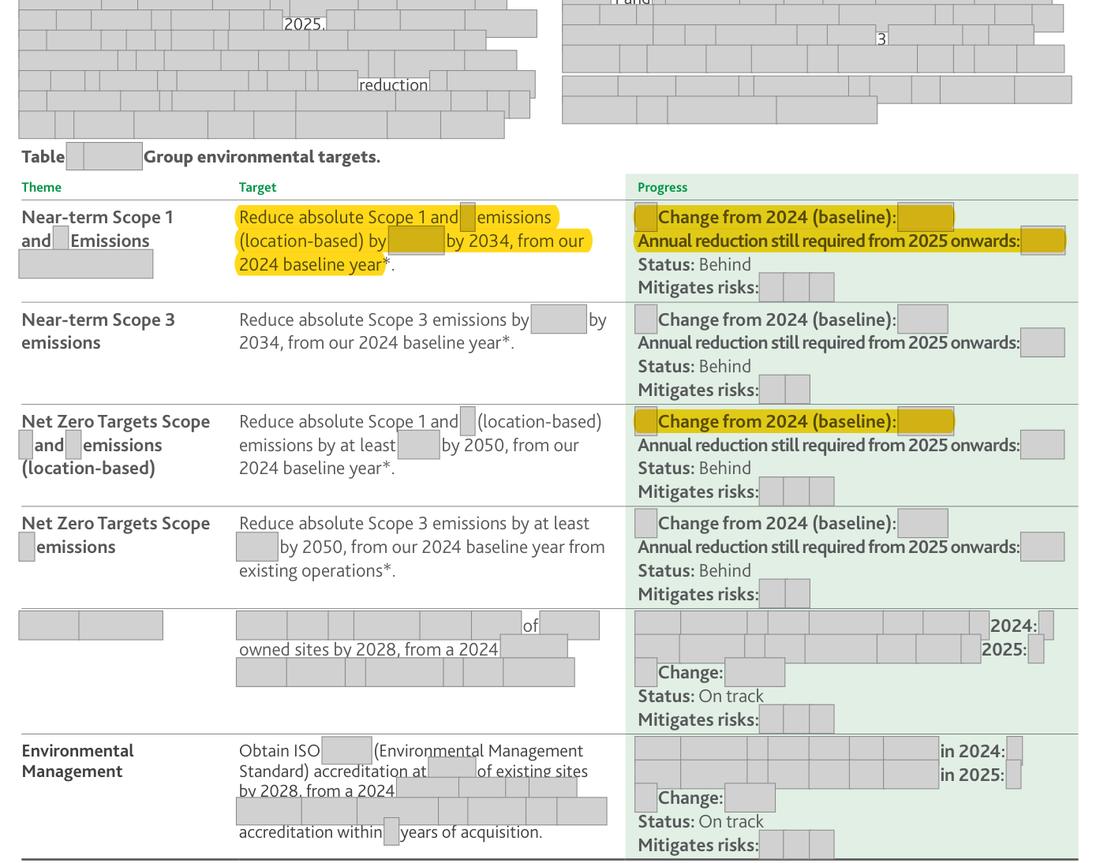Click 'in 2024:' in the Environmental Management progress

click(x=972, y=751)
